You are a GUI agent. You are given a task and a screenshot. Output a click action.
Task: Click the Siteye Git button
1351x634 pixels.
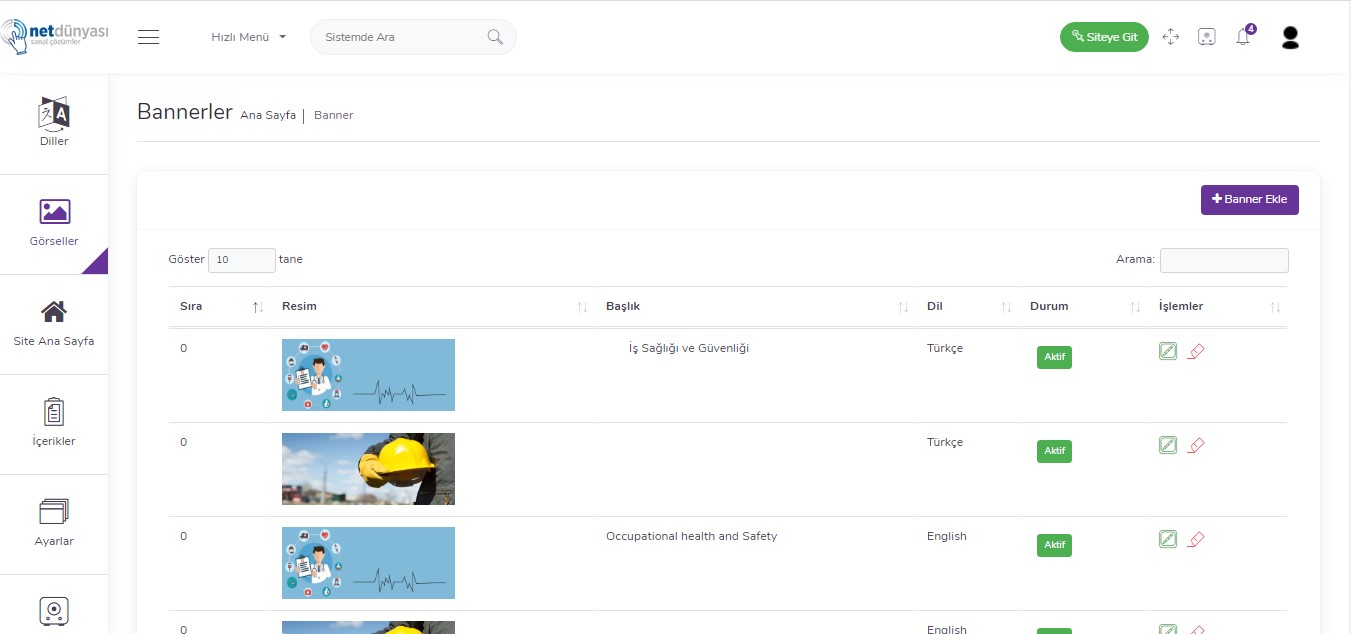pyautogui.click(x=1104, y=37)
